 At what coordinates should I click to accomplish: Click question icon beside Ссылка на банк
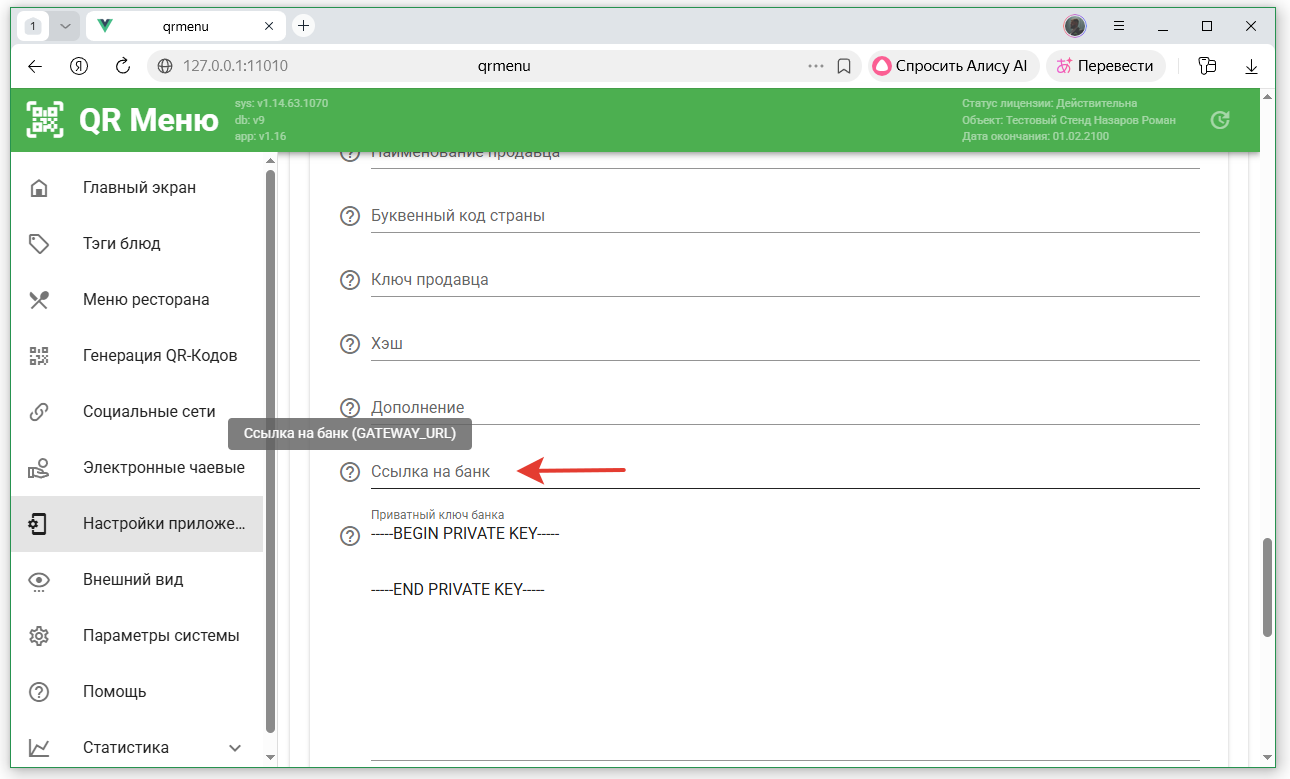coord(350,472)
